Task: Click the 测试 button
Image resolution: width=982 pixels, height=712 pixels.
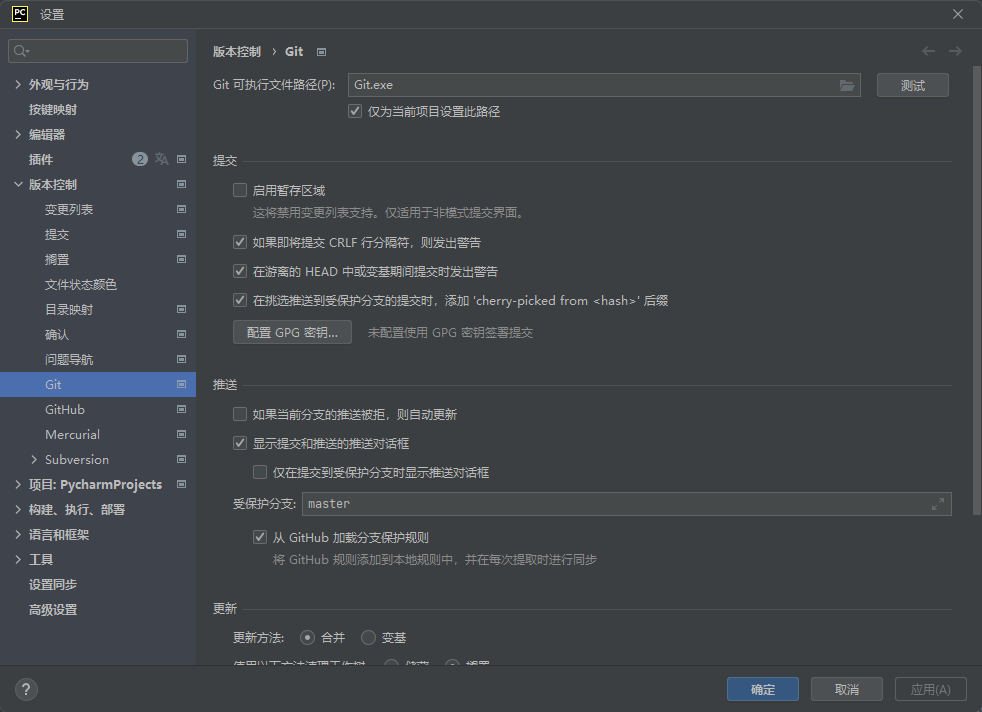Action: pos(912,85)
